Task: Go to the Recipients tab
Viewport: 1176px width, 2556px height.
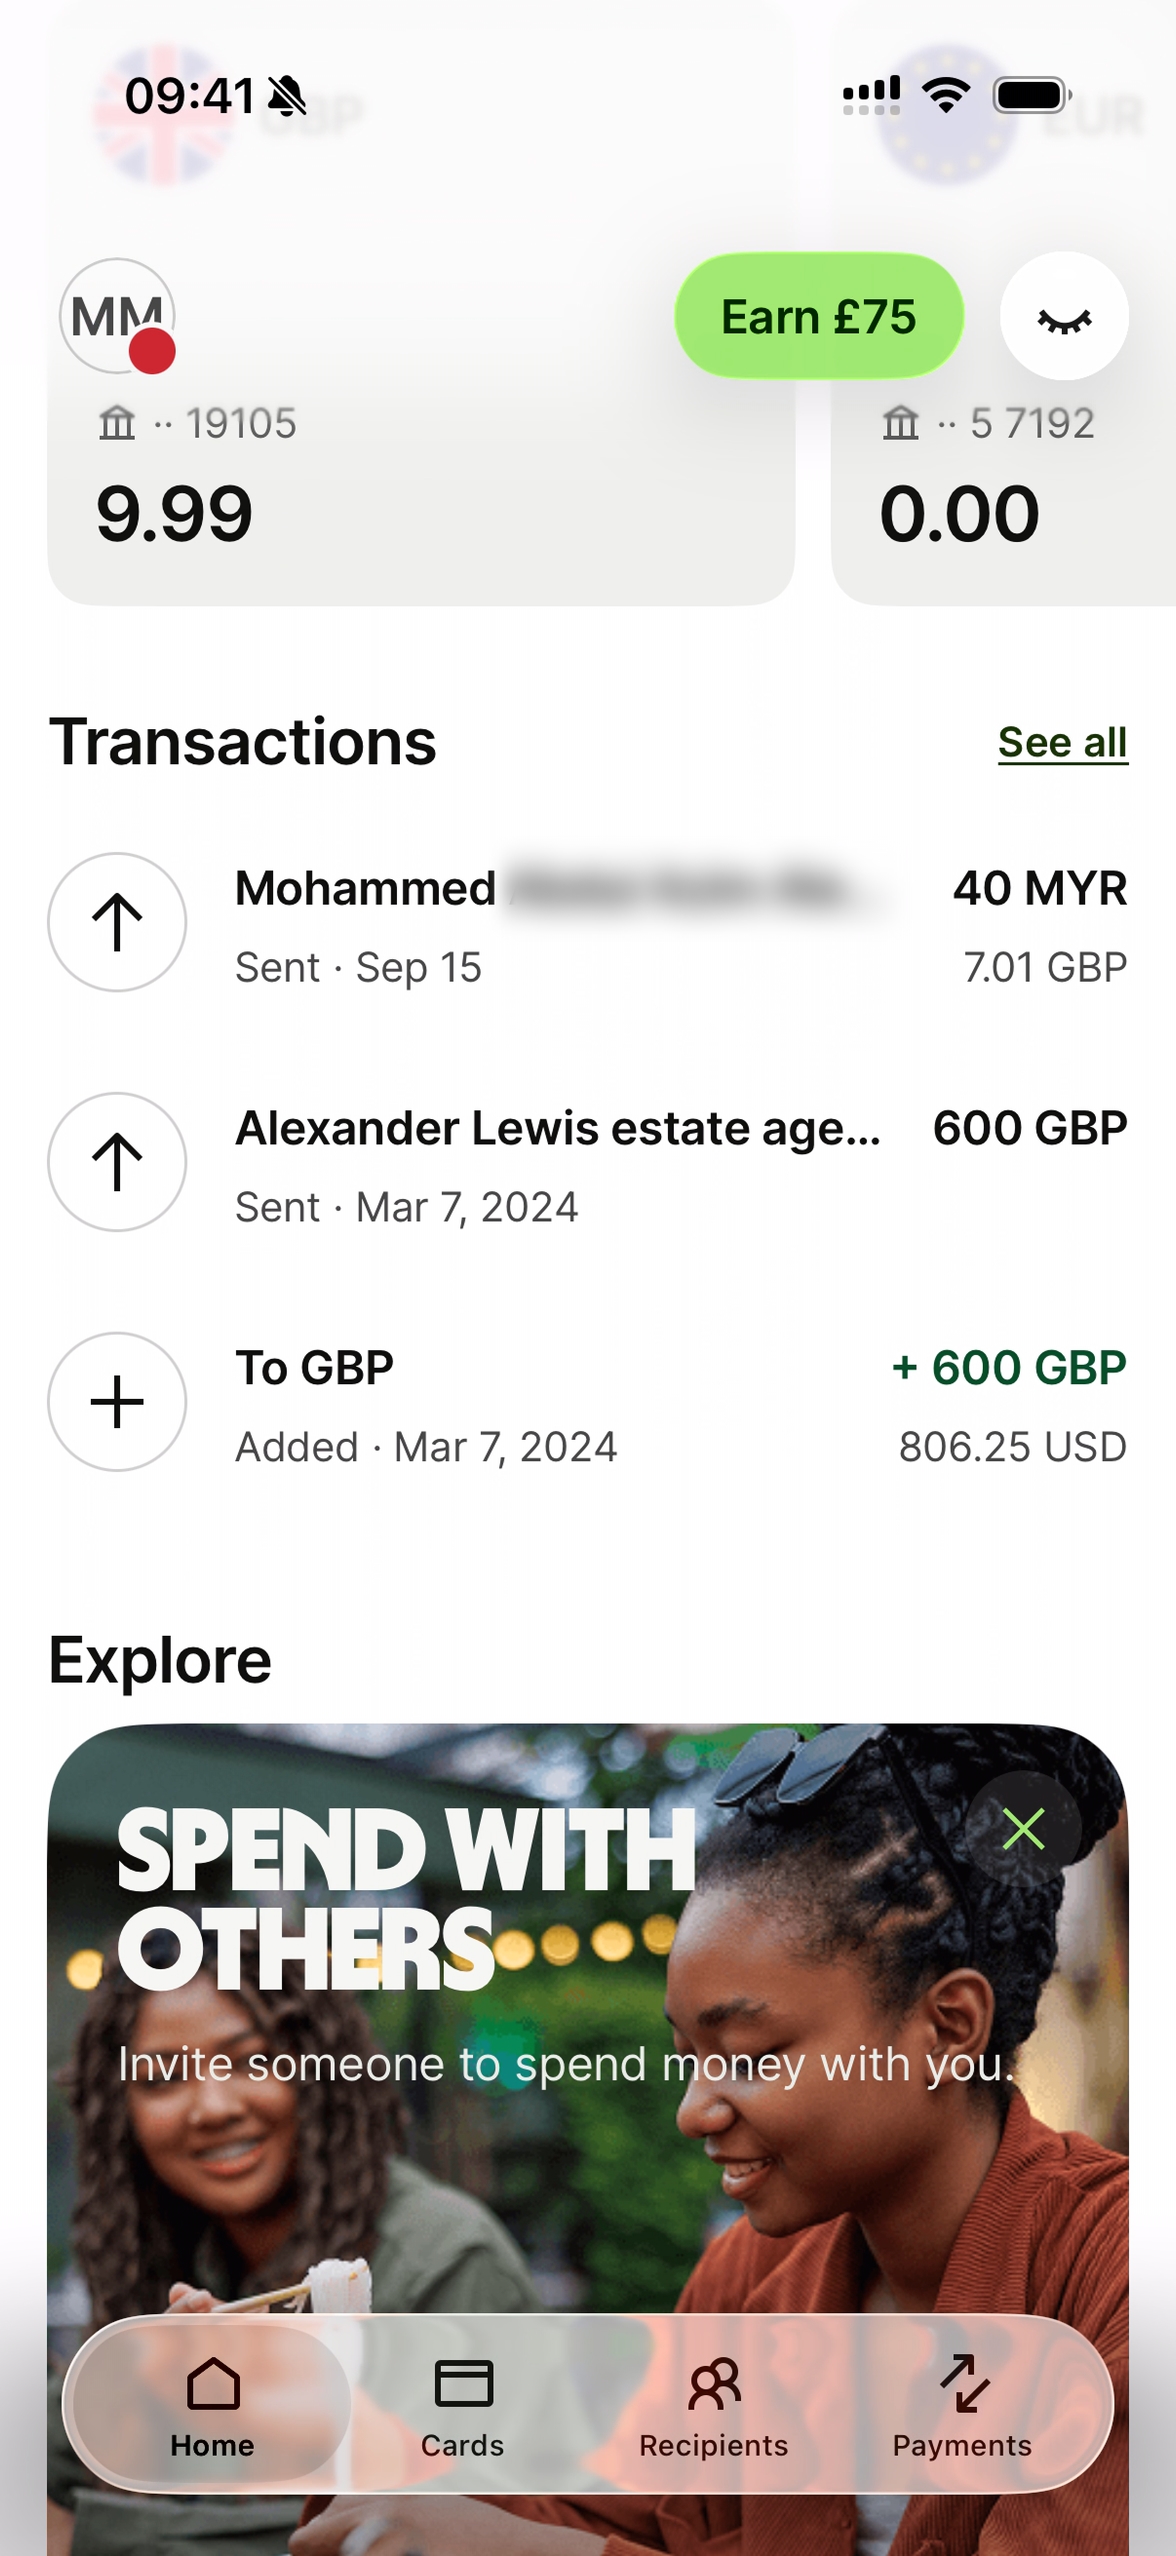Action: [x=713, y=2404]
